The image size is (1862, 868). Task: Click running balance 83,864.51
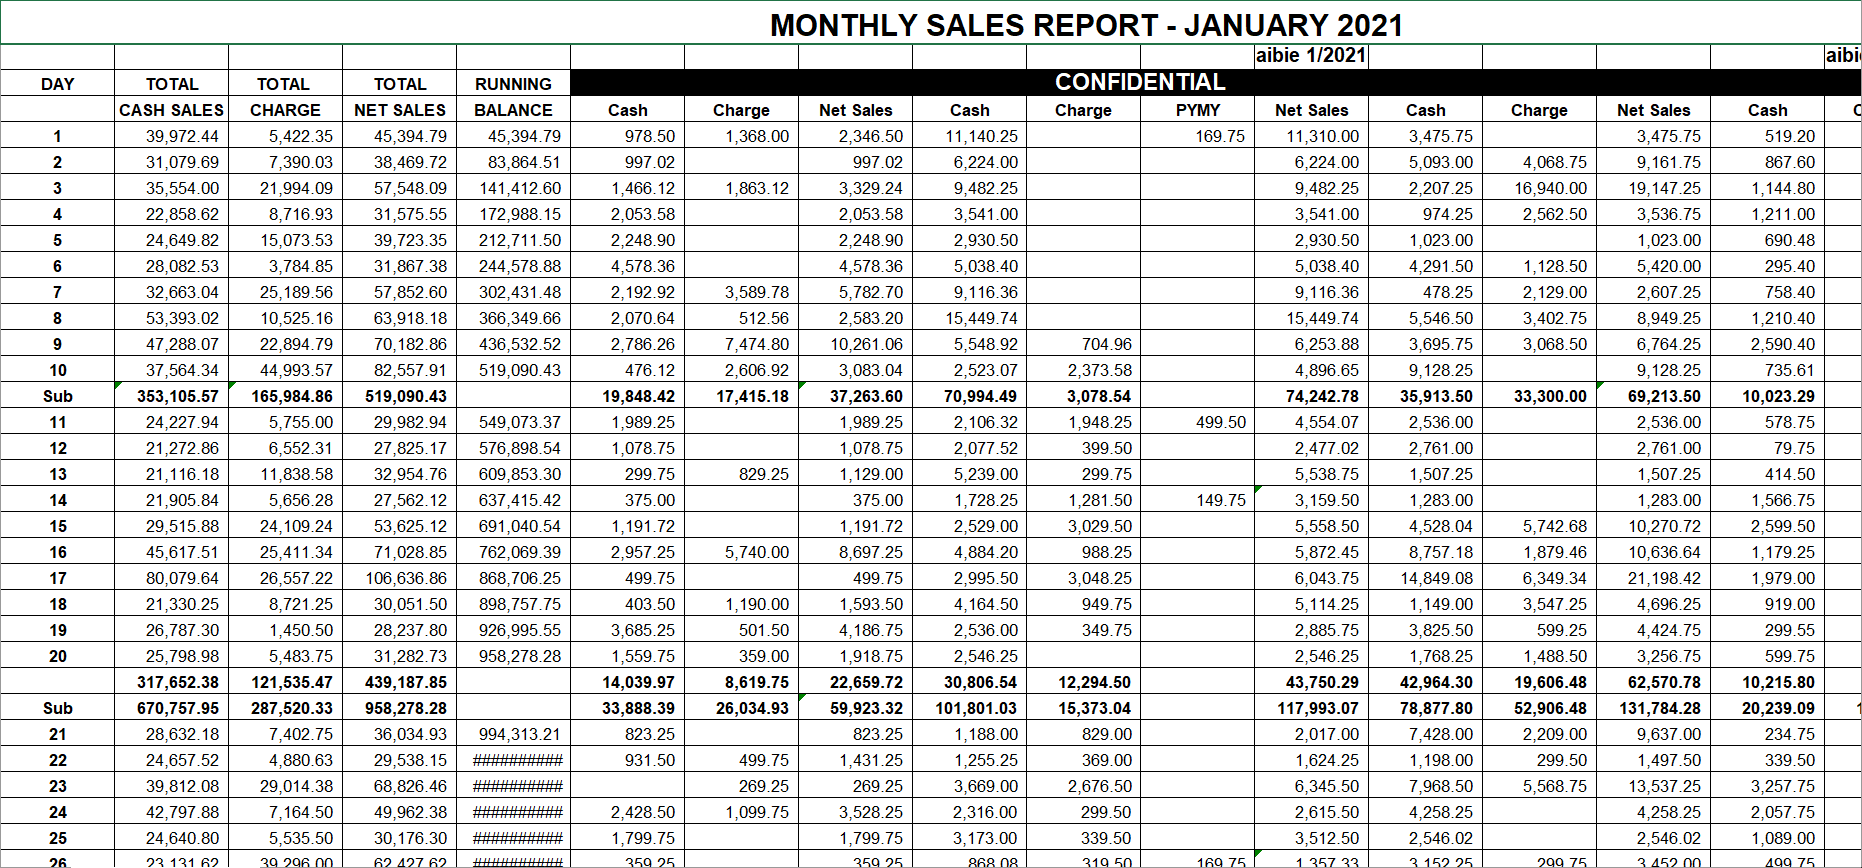[x=513, y=162]
